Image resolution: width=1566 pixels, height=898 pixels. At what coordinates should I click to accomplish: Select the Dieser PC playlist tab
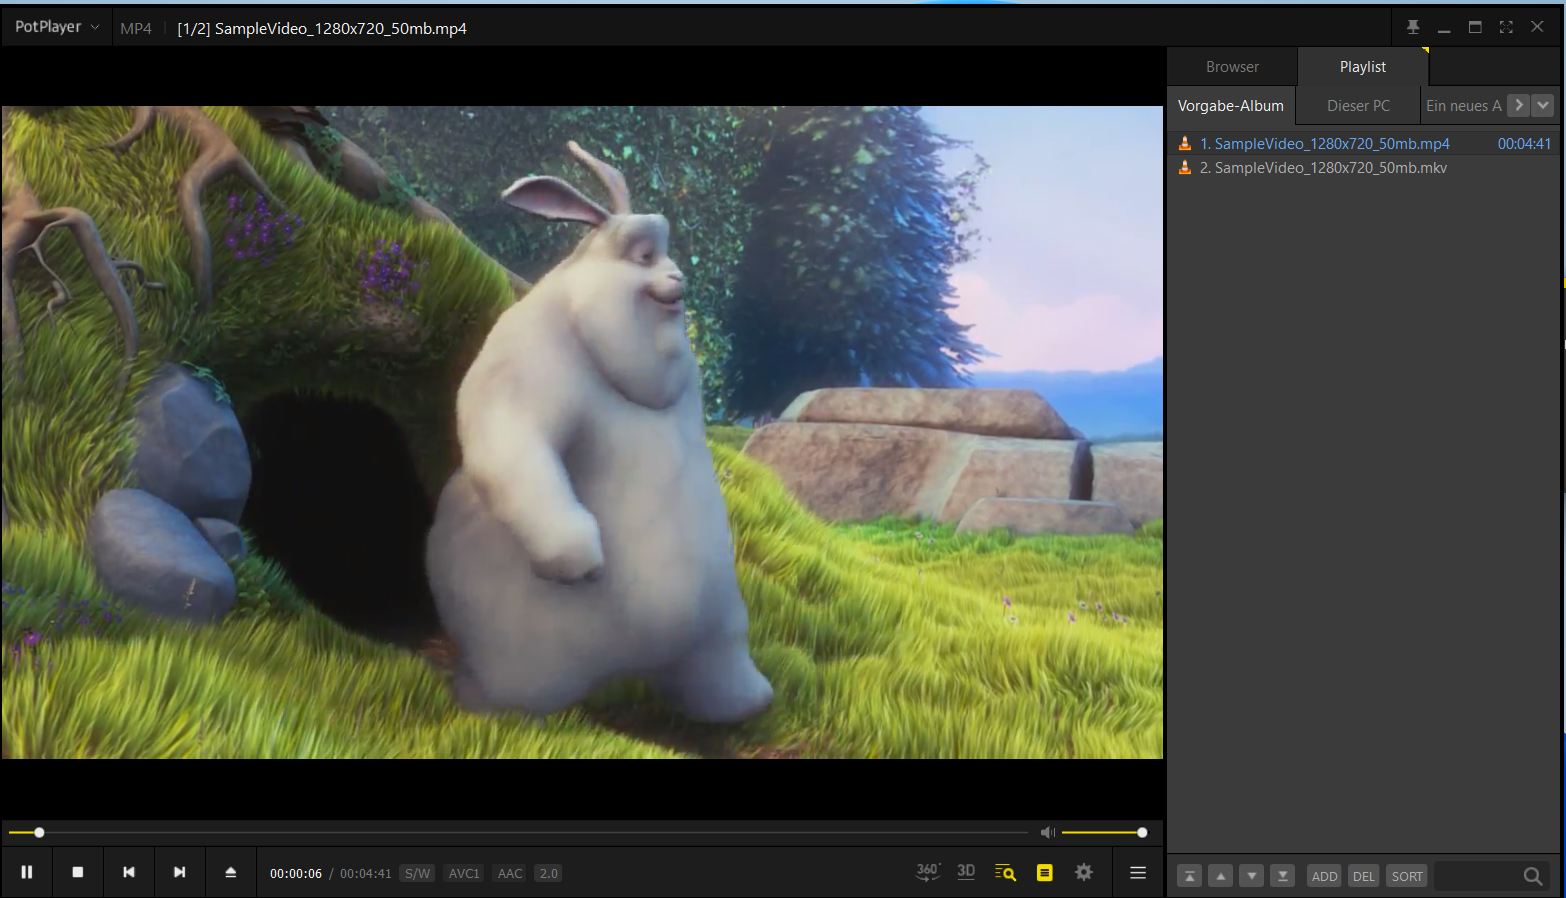(x=1357, y=105)
